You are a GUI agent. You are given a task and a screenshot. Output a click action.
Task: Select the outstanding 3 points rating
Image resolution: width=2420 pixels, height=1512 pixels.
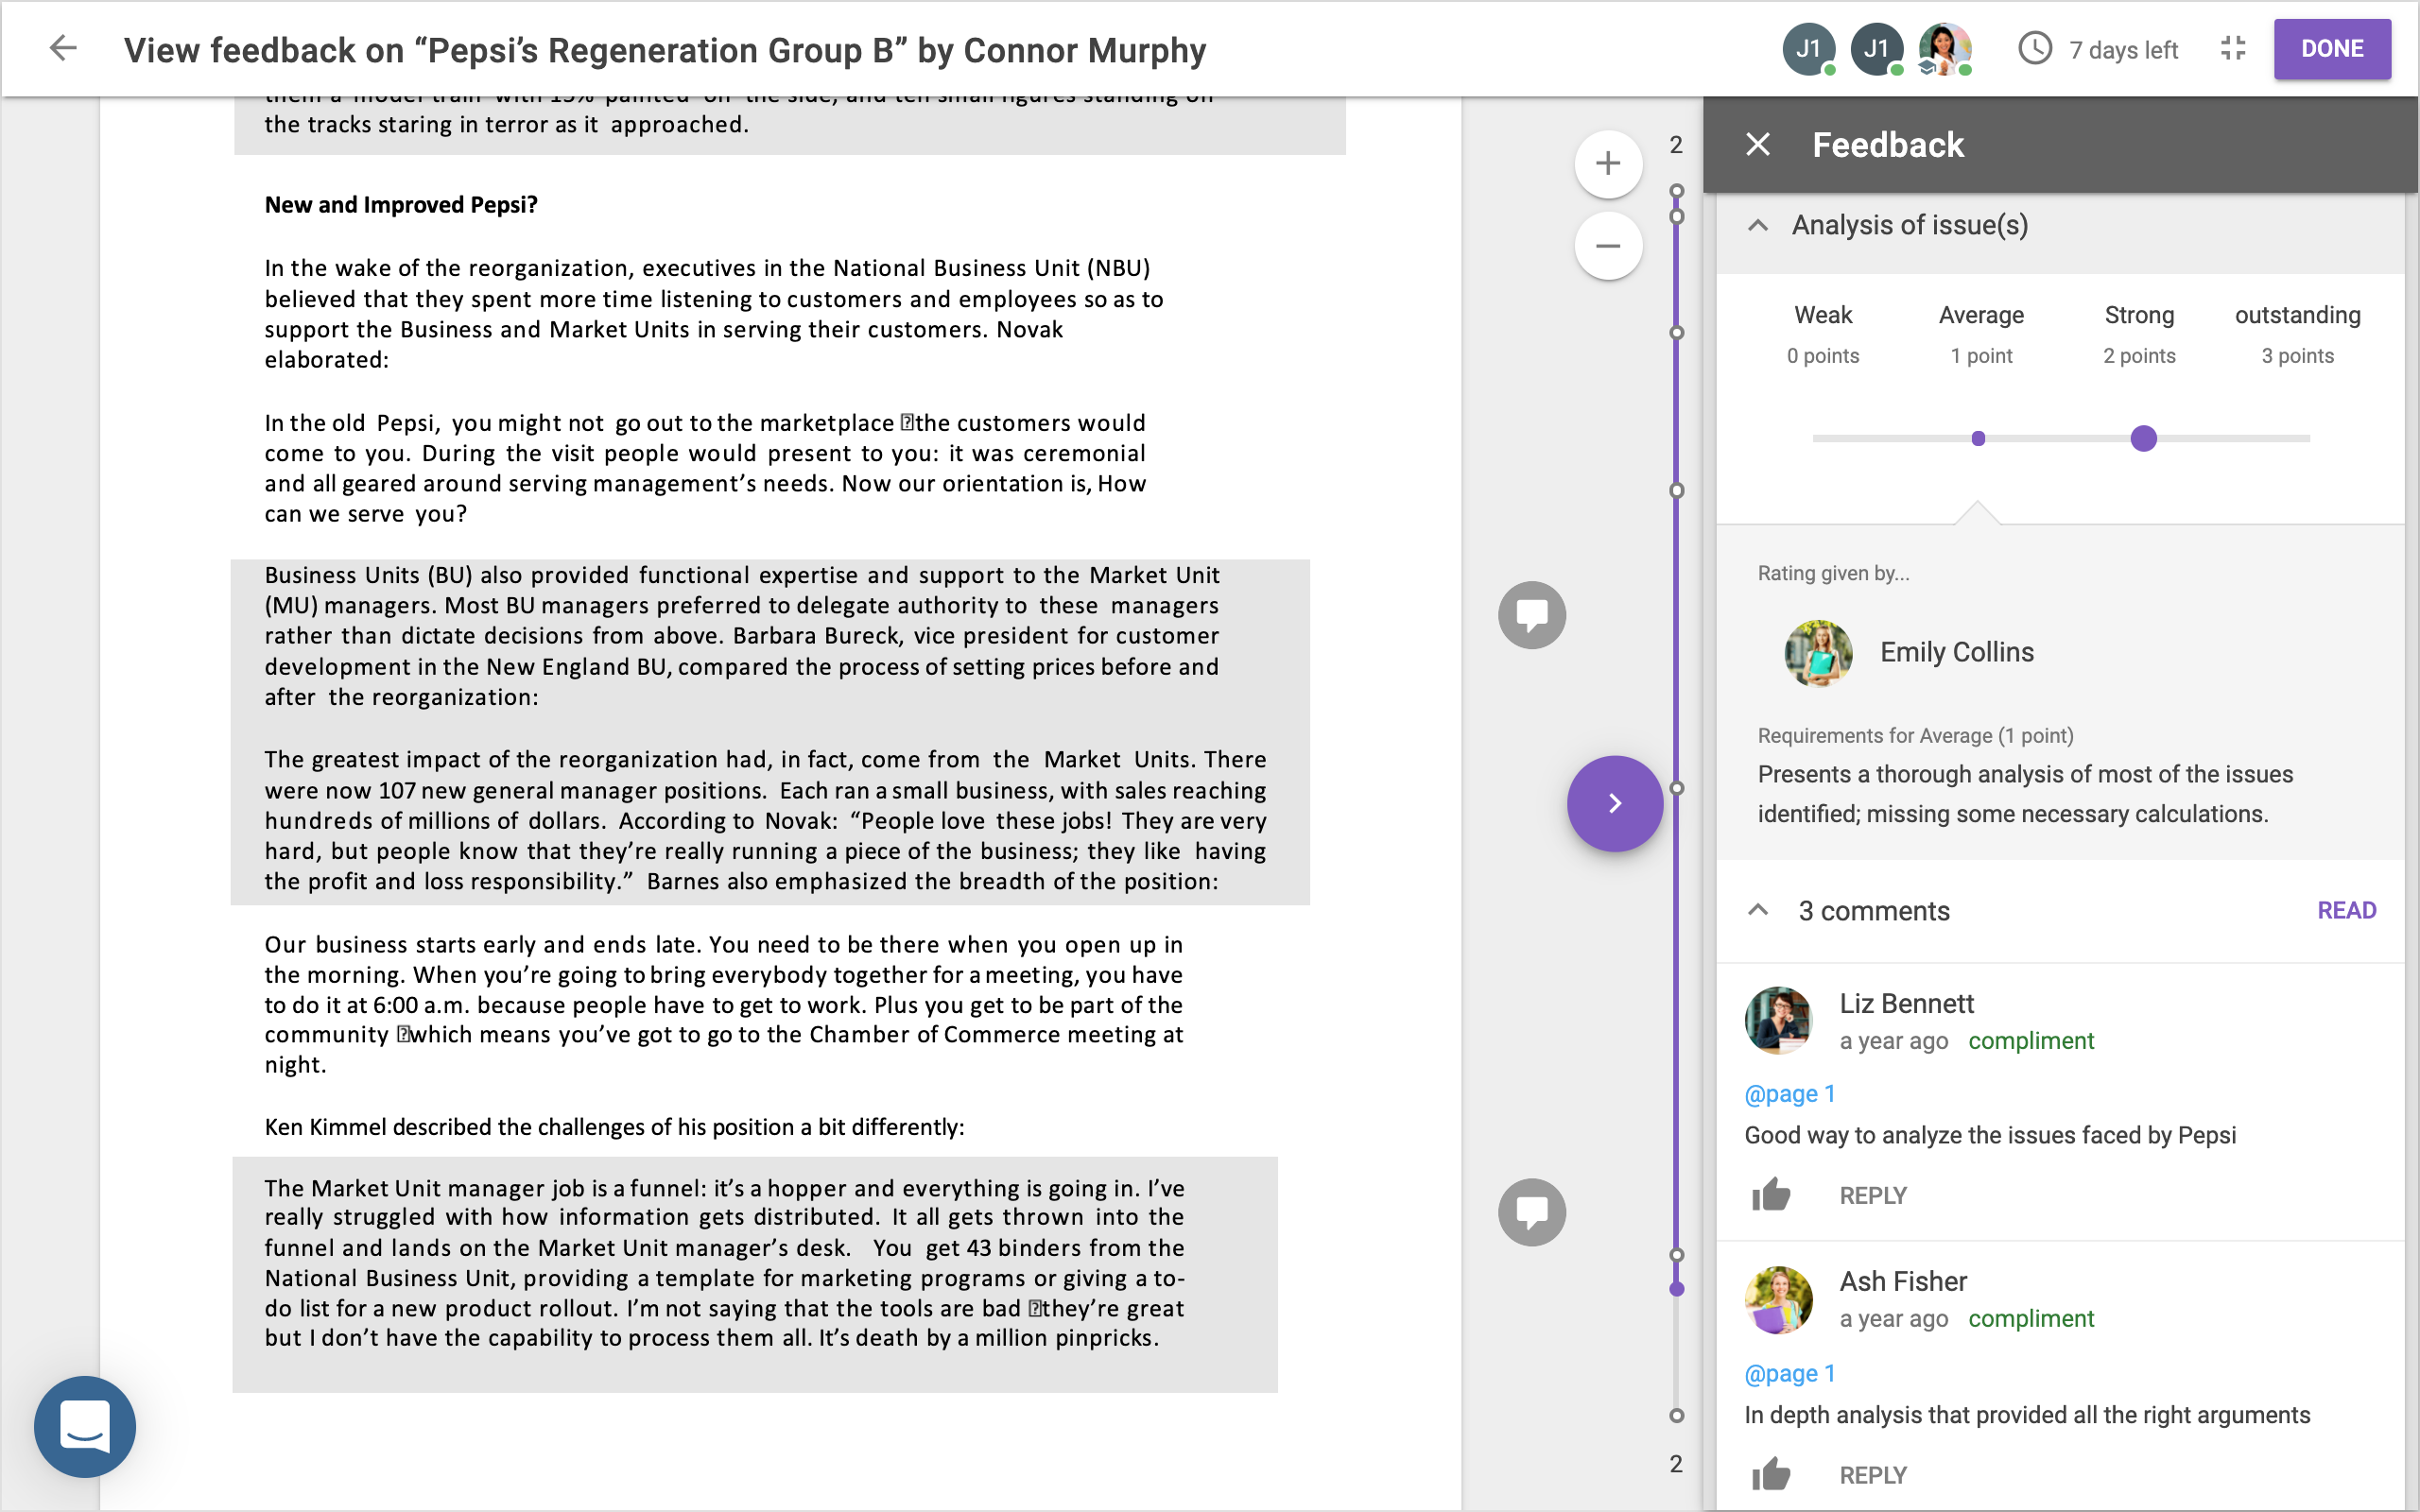[2298, 334]
